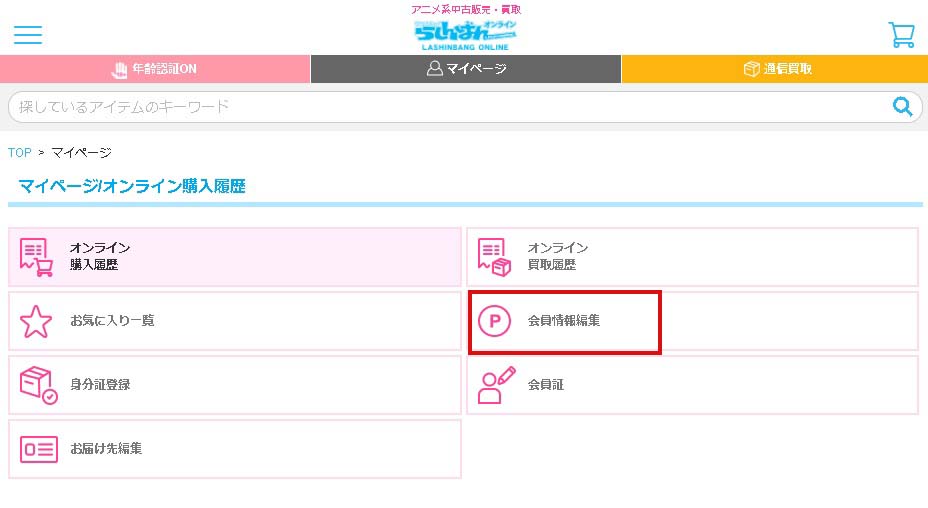
Task: Focus the item keyword search field
Action: pyautogui.click(x=450, y=106)
